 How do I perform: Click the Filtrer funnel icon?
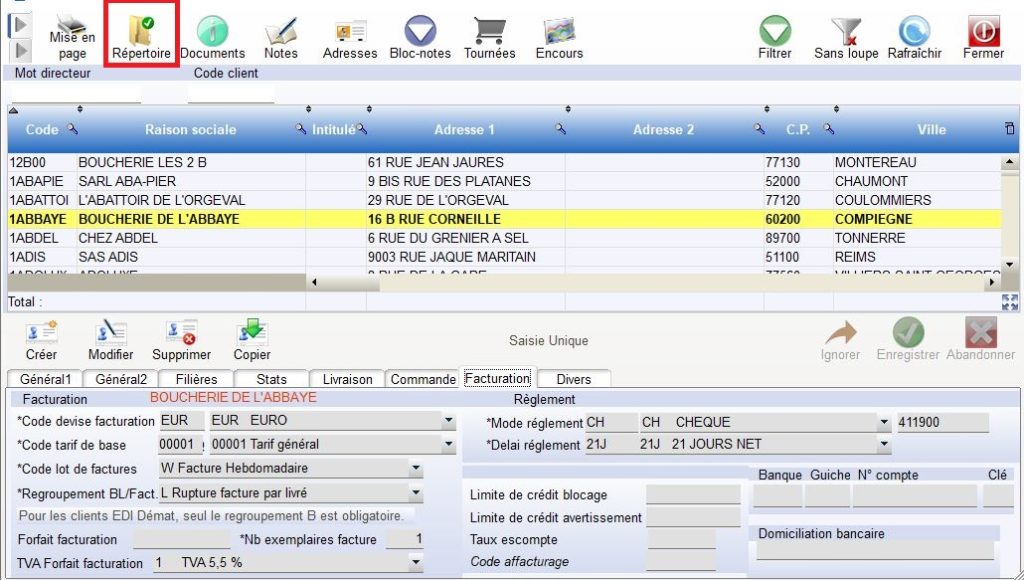[x=775, y=32]
